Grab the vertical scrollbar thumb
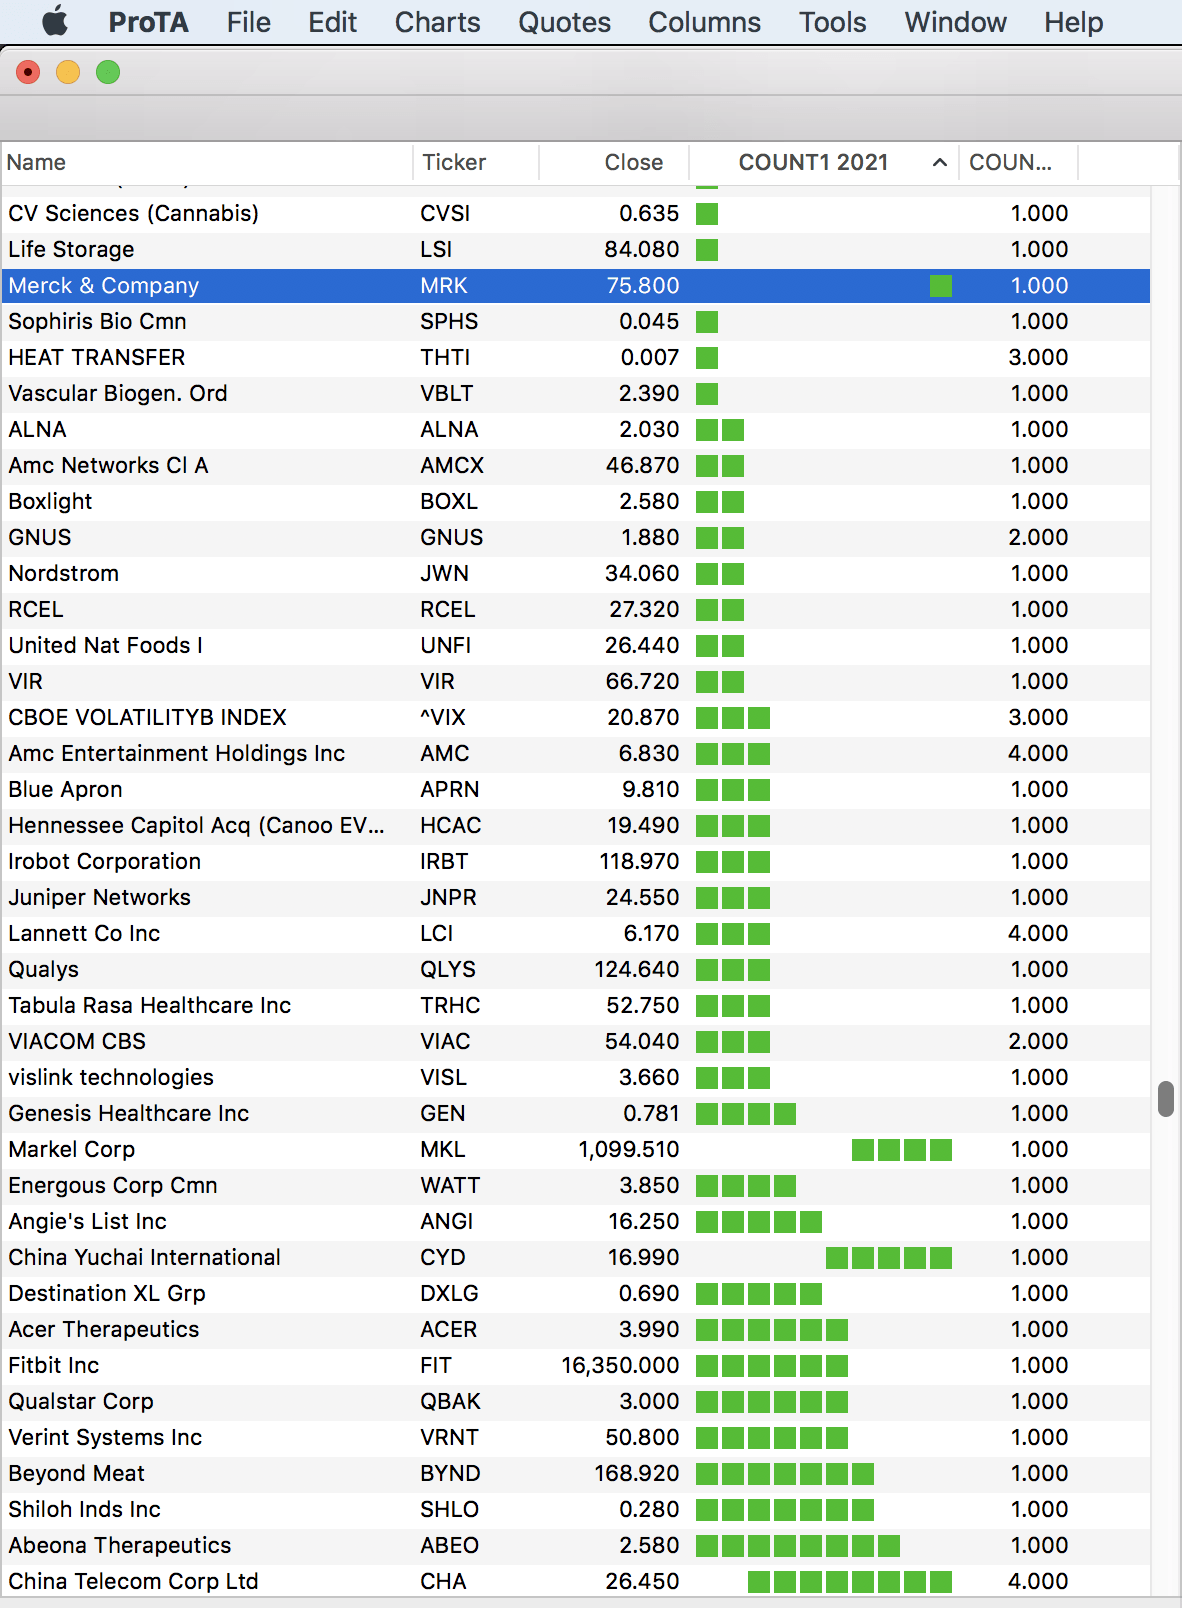Screen dimensions: 1182x1608 point(1166,1098)
